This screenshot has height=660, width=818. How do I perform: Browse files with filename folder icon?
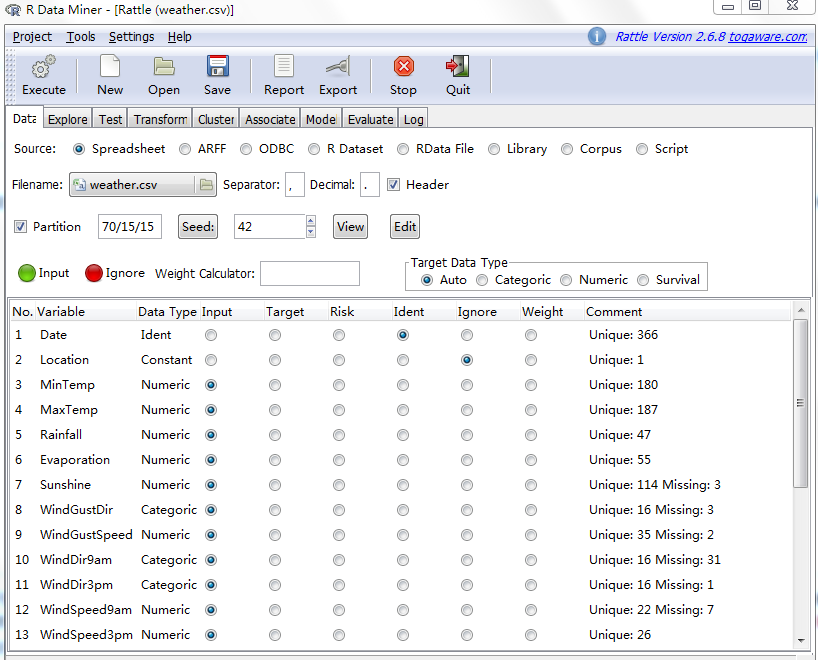[x=207, y=184]
